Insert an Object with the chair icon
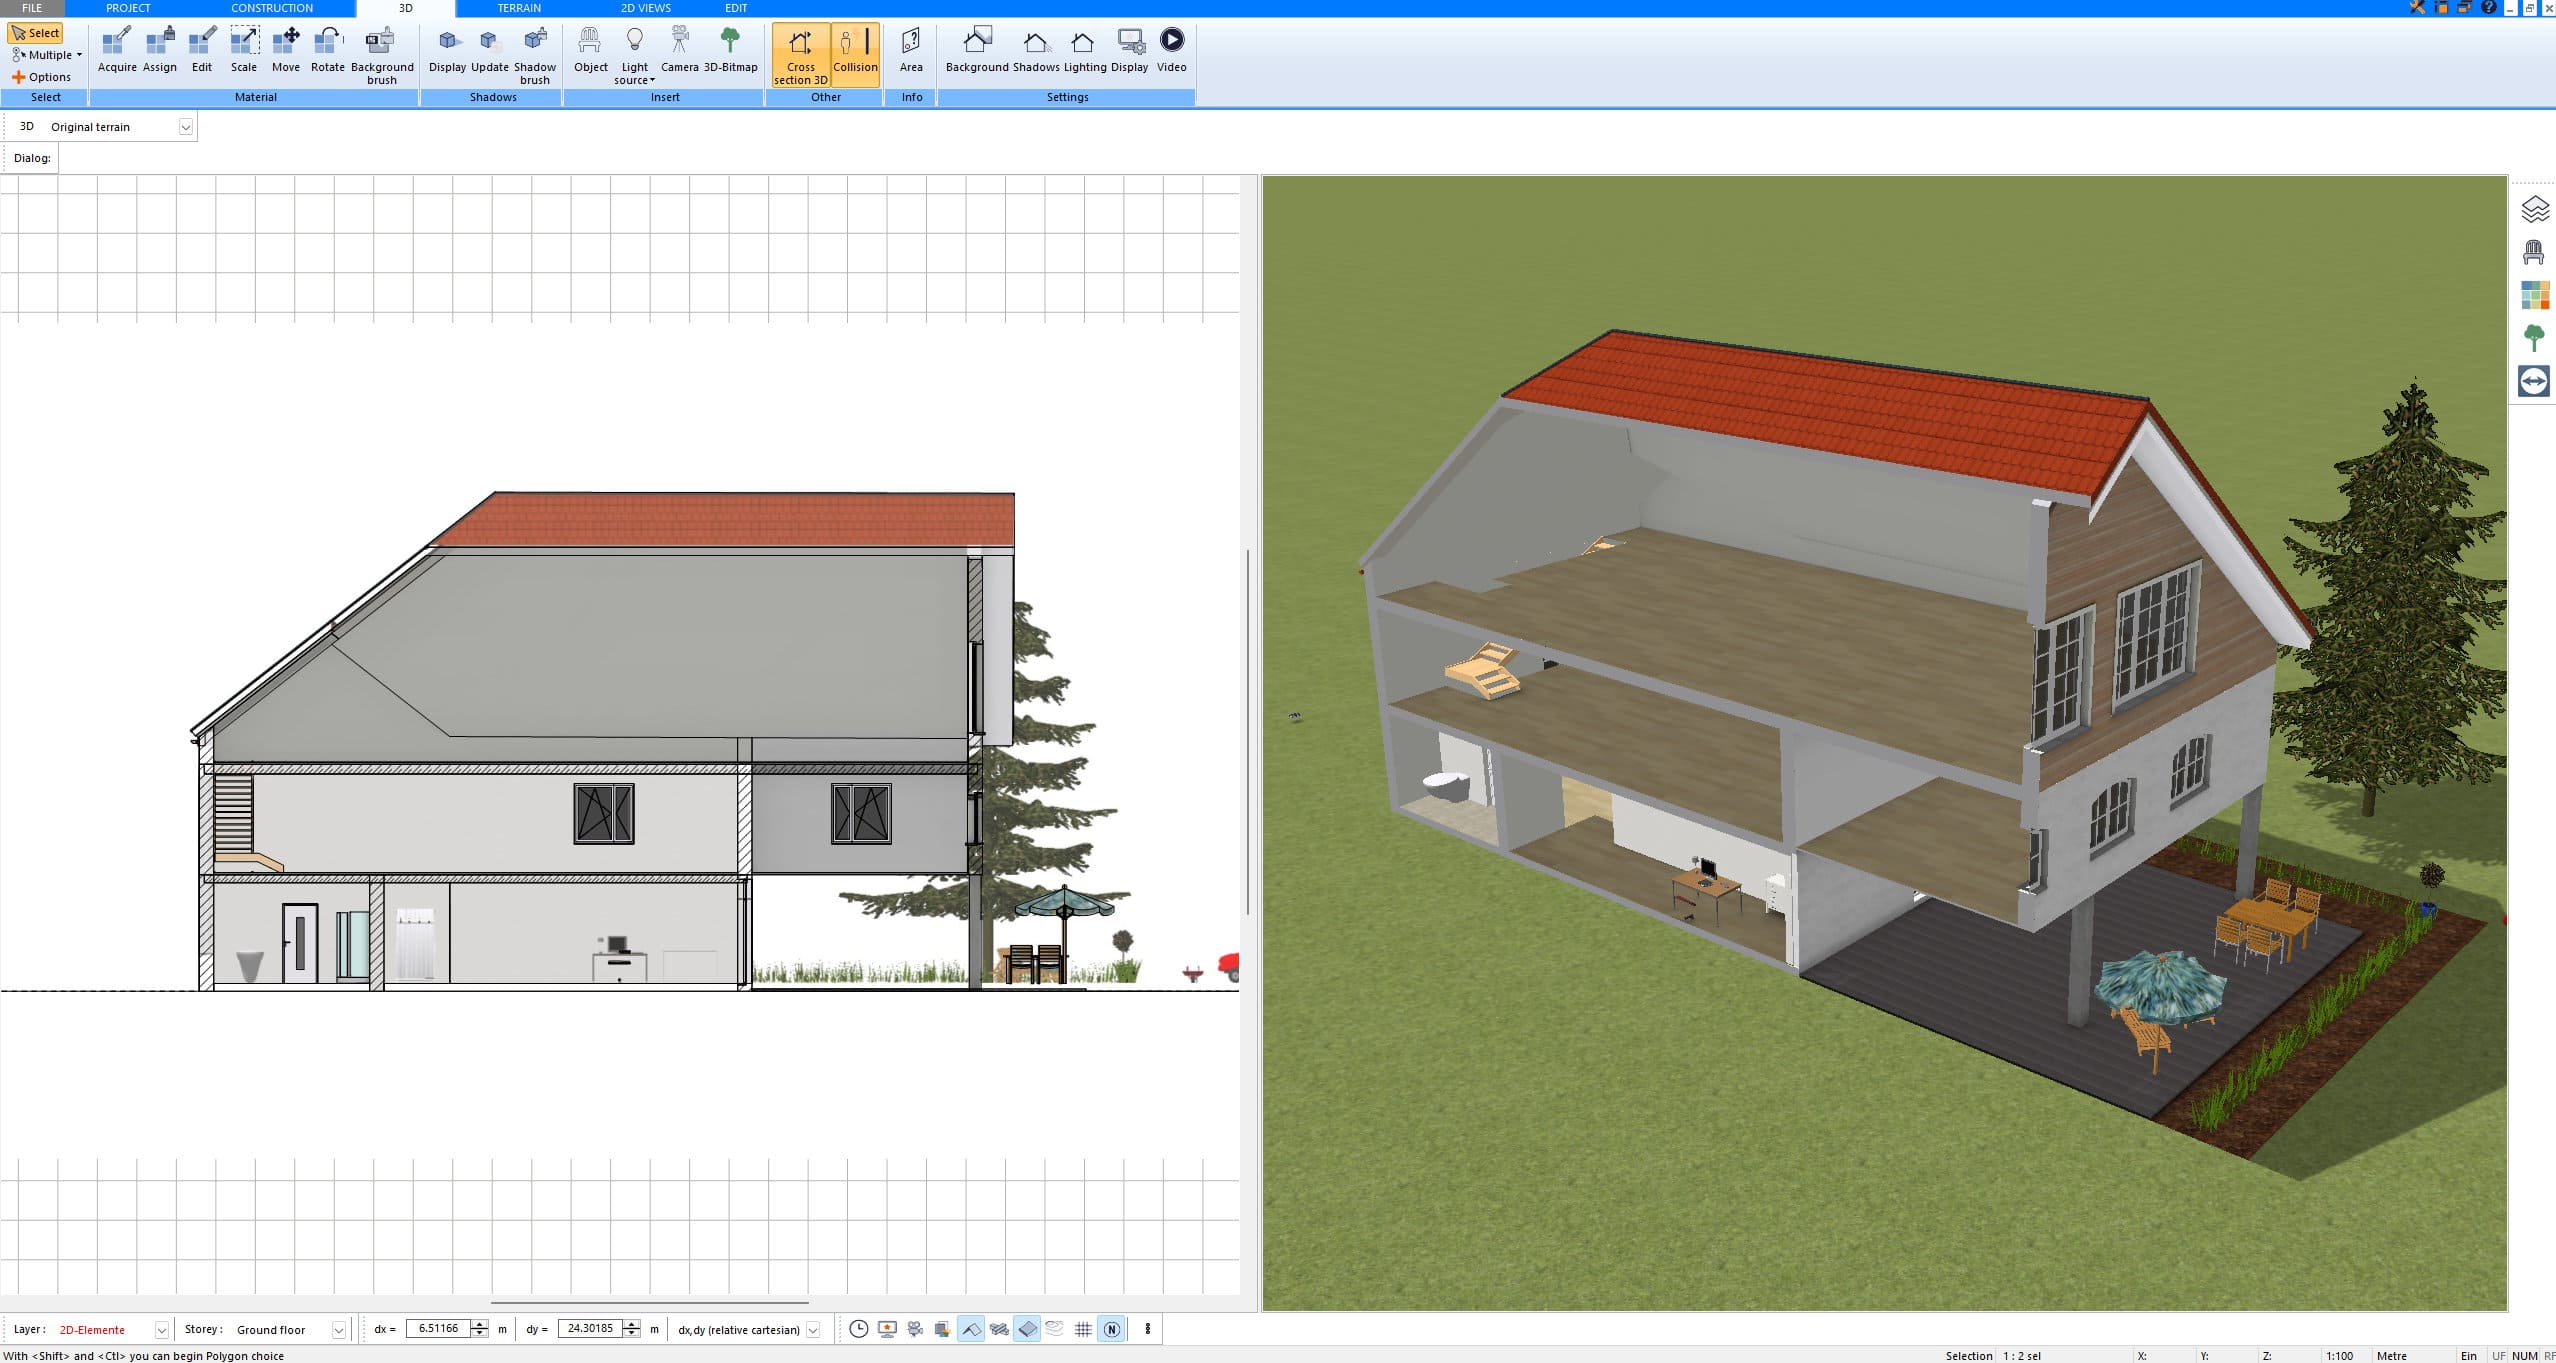Image resolution: width=2556 pixels, height=1363 pixels. coord(590,50)
